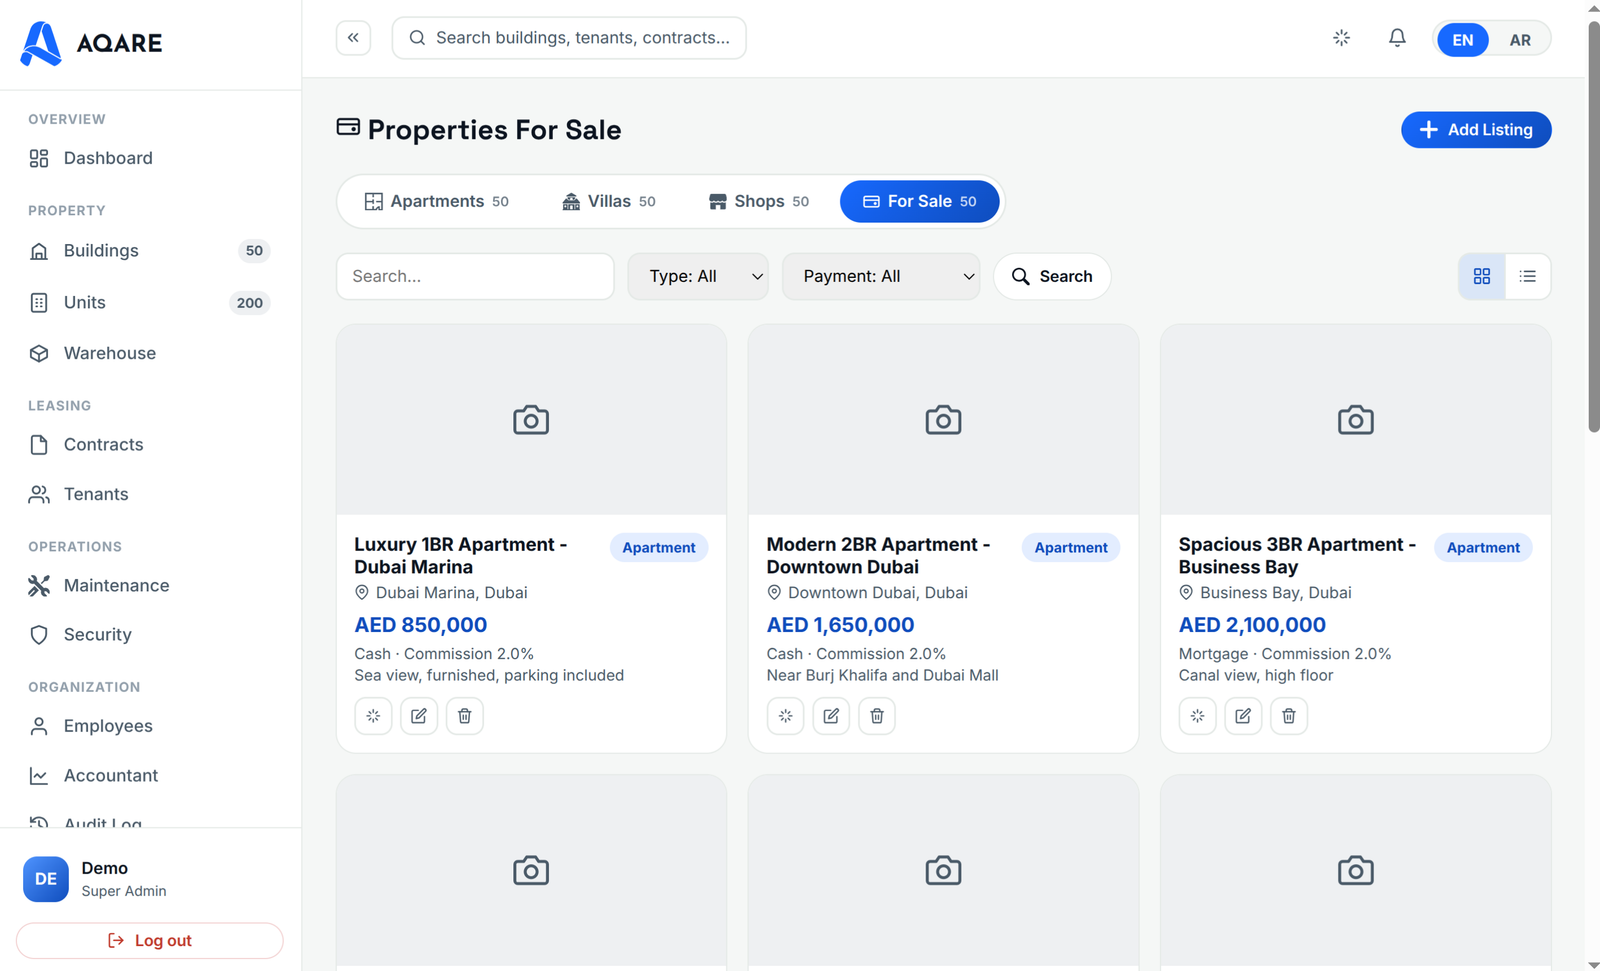
Task: Collapse the sidebar with double-chevron button
Action: 353,38
